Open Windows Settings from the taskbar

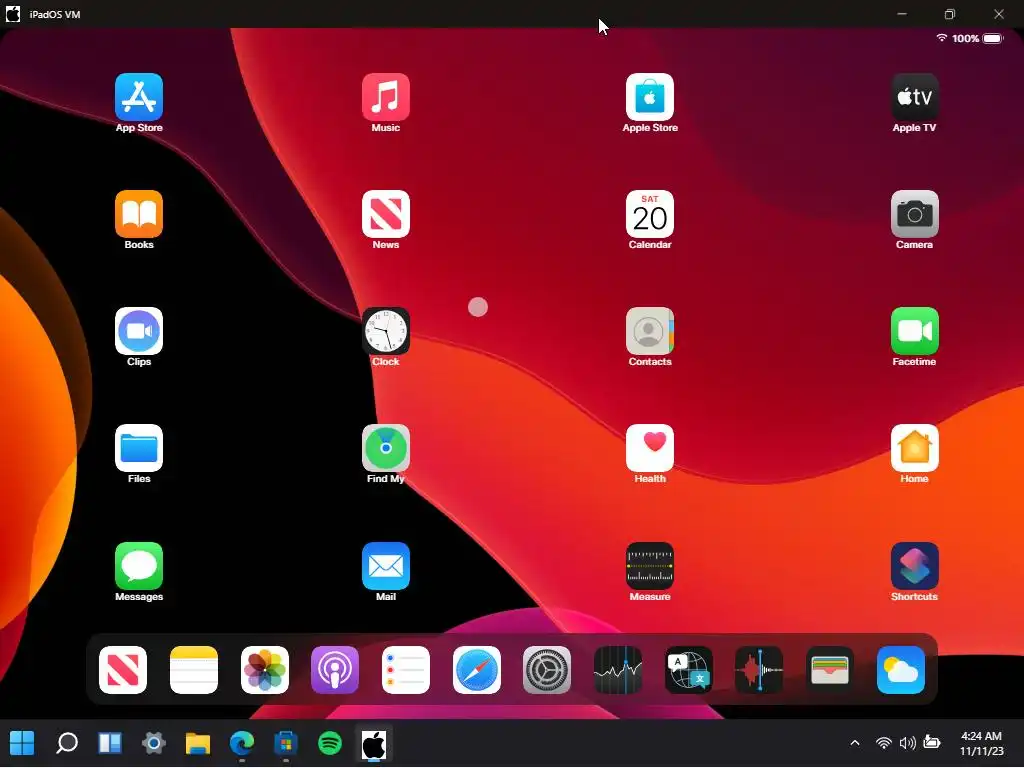coord(153,743)
